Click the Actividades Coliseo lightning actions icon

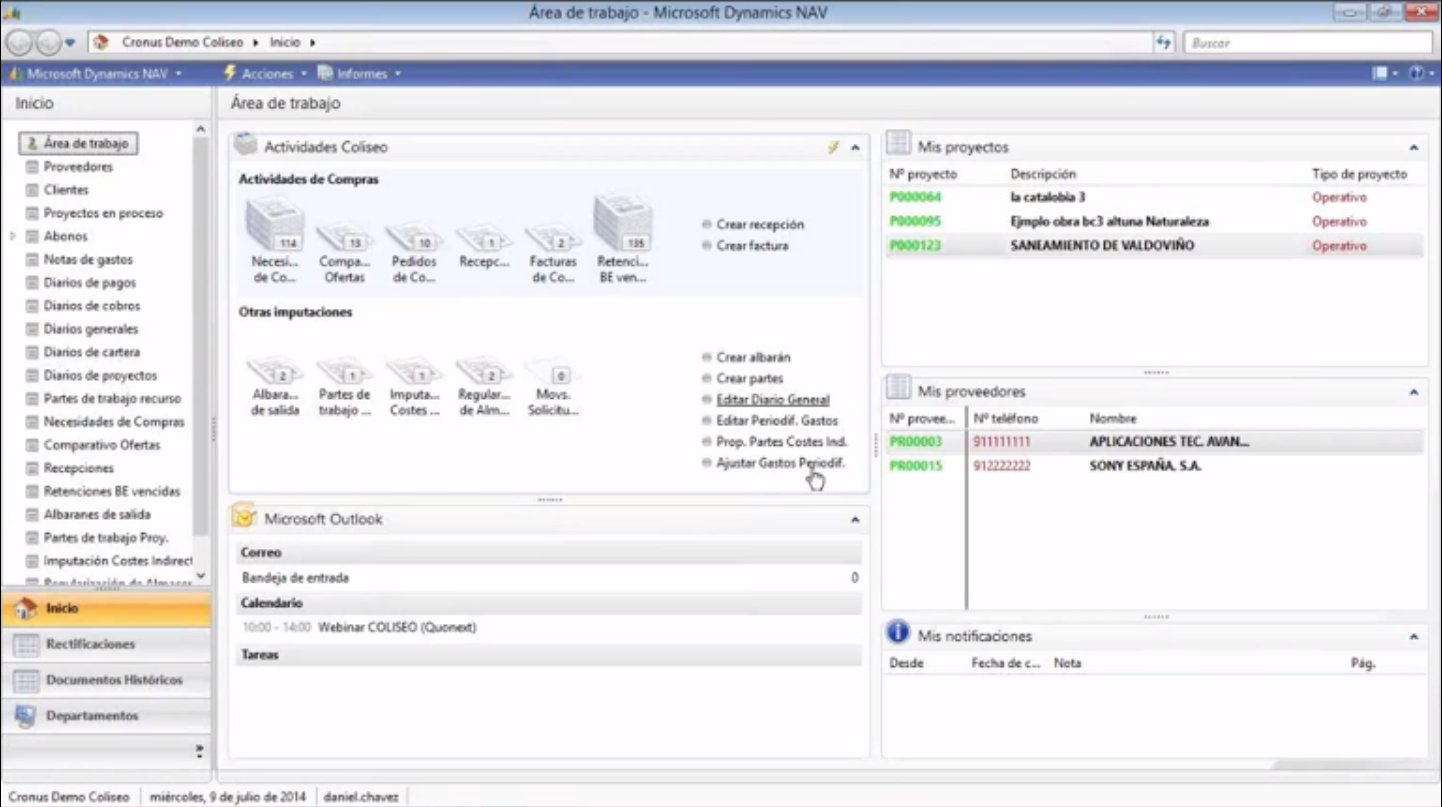[x=833, y=147]
